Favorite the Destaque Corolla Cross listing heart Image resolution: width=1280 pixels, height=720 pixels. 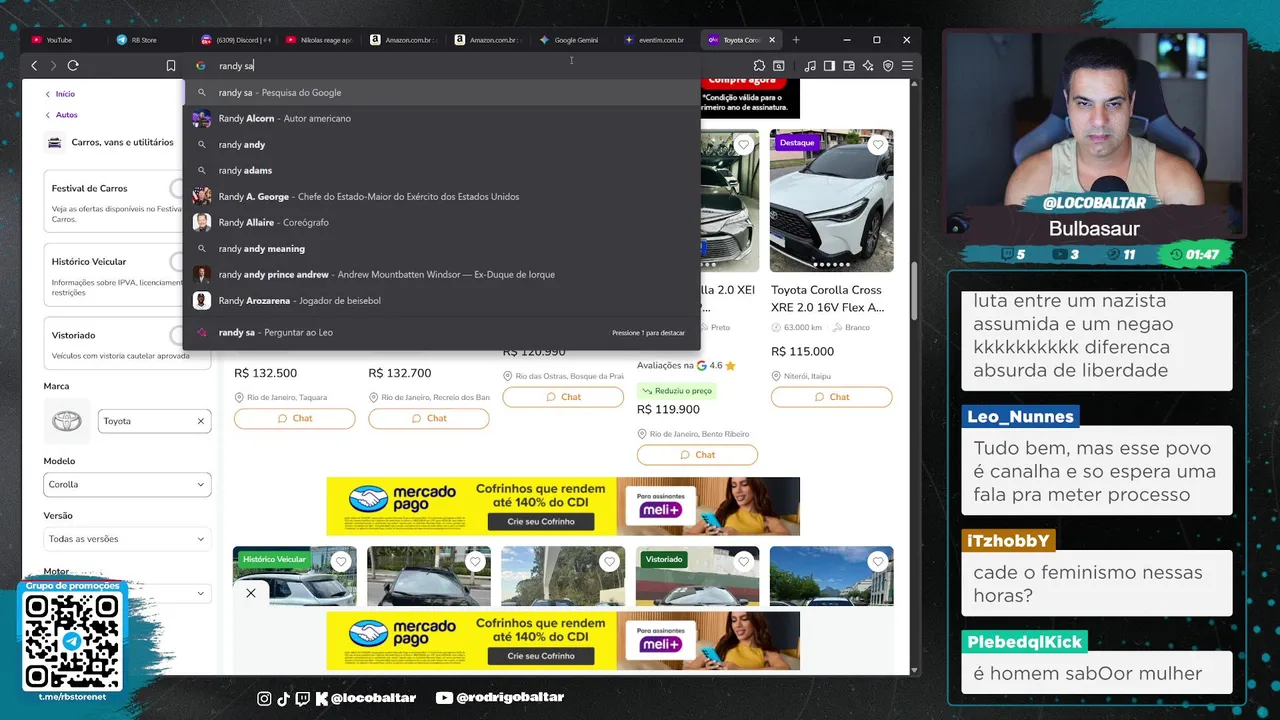[877, 145]
